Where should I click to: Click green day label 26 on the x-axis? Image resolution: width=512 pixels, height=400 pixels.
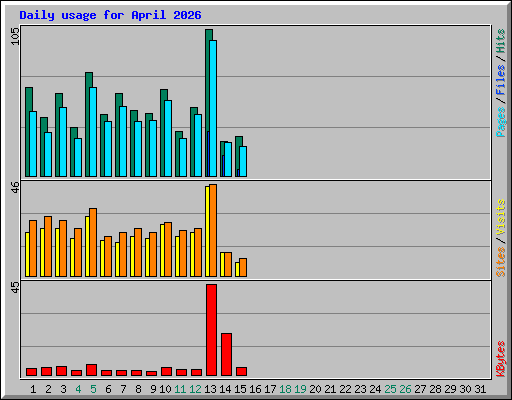click(x=405, y=389)
